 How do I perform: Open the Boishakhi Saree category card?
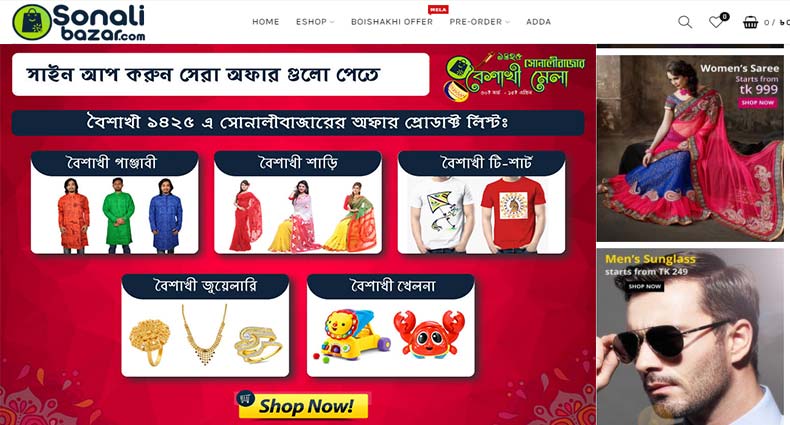[298, 202]
